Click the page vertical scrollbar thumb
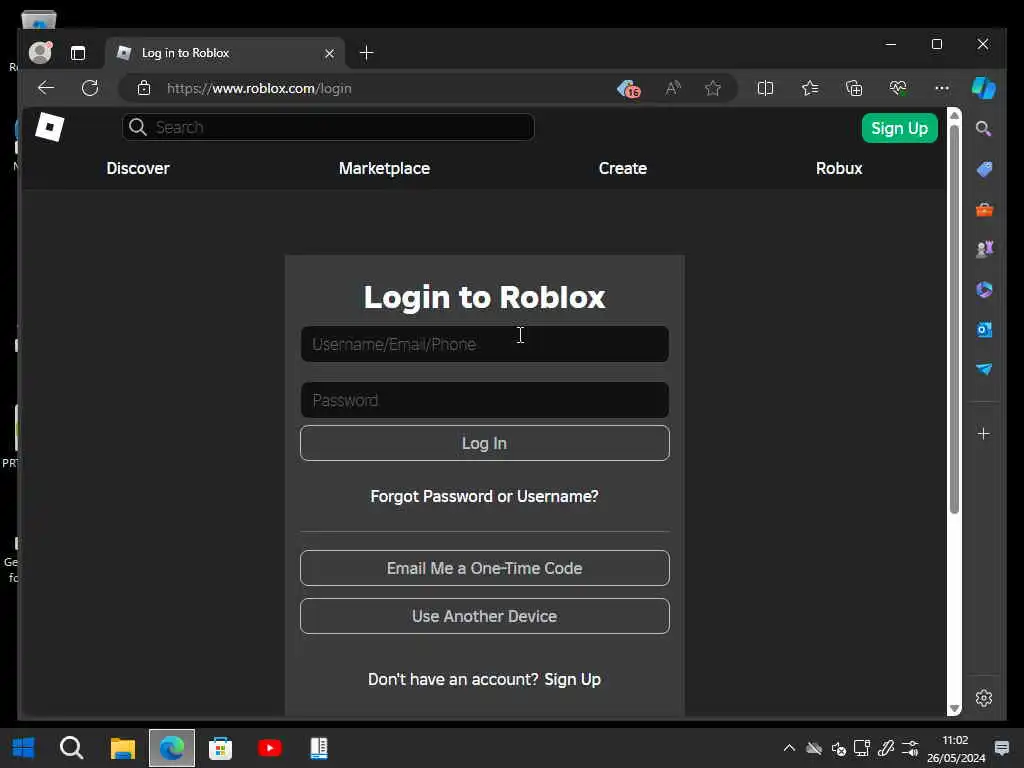 (x=954, y=319)
